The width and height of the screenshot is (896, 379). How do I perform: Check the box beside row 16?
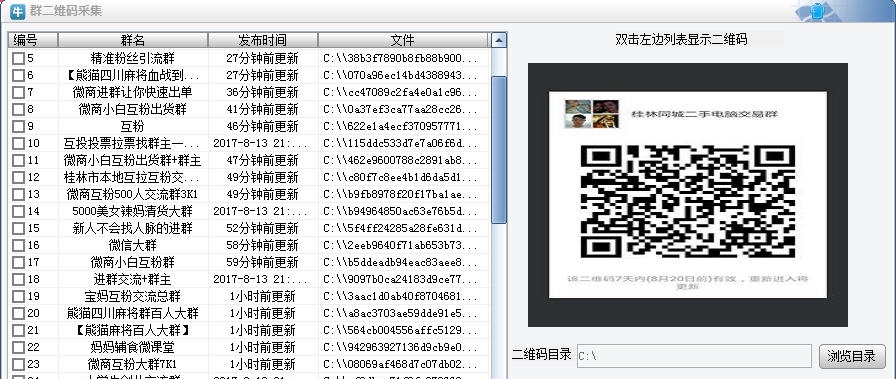coord(18,245)
